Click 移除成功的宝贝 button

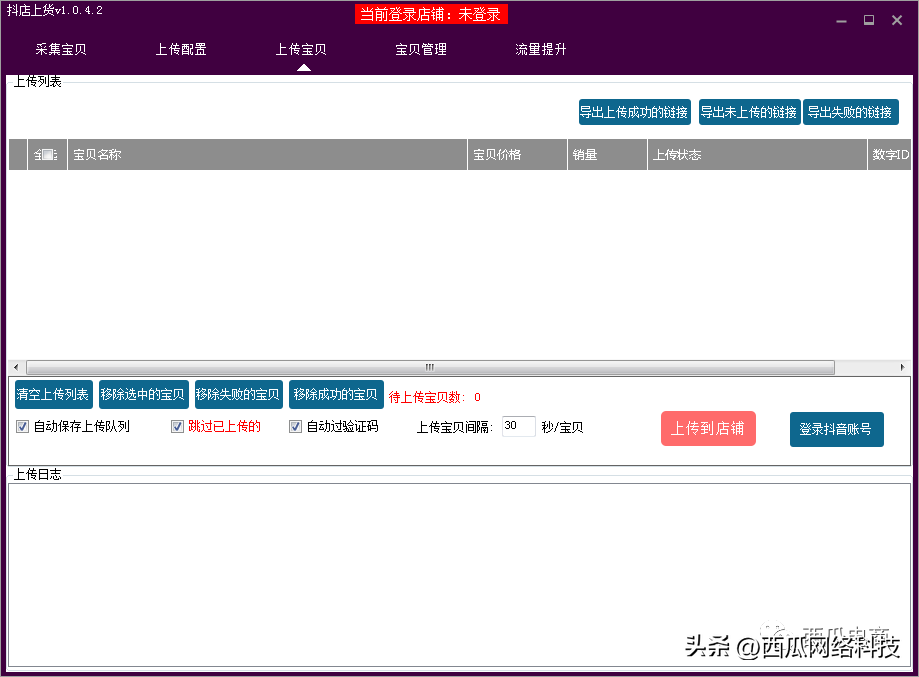pyautogui.click(x=336, y=394)
